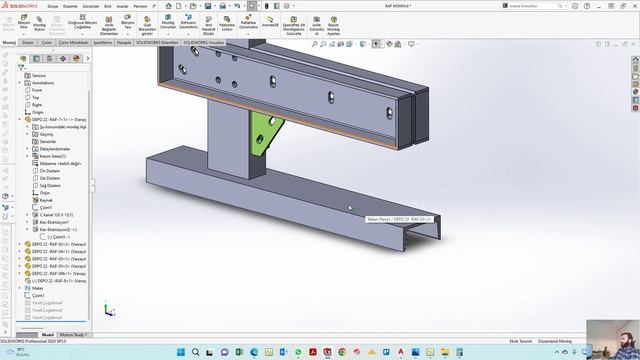Viewport: 640px width, 360px height.
Task: Switch to the Hesapla ribbon tab
Action: 124,42
